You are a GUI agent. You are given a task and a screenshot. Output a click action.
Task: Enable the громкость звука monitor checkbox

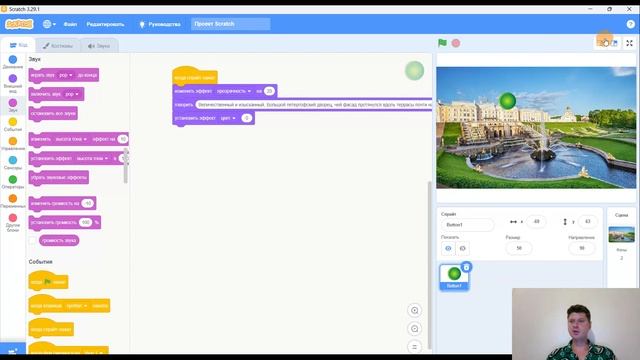click(x=32, y=240)
